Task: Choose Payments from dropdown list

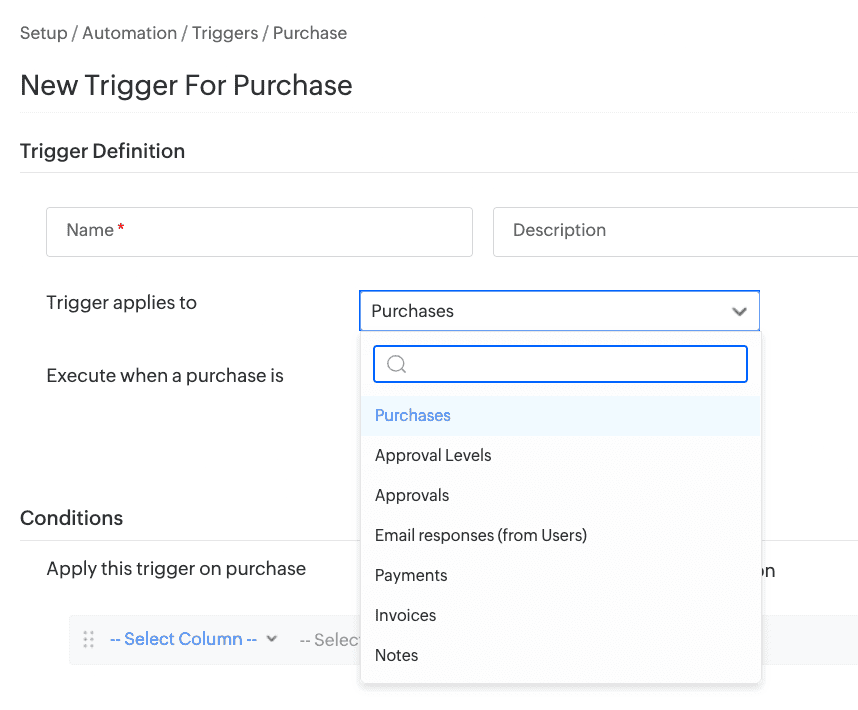Action: 411,575
